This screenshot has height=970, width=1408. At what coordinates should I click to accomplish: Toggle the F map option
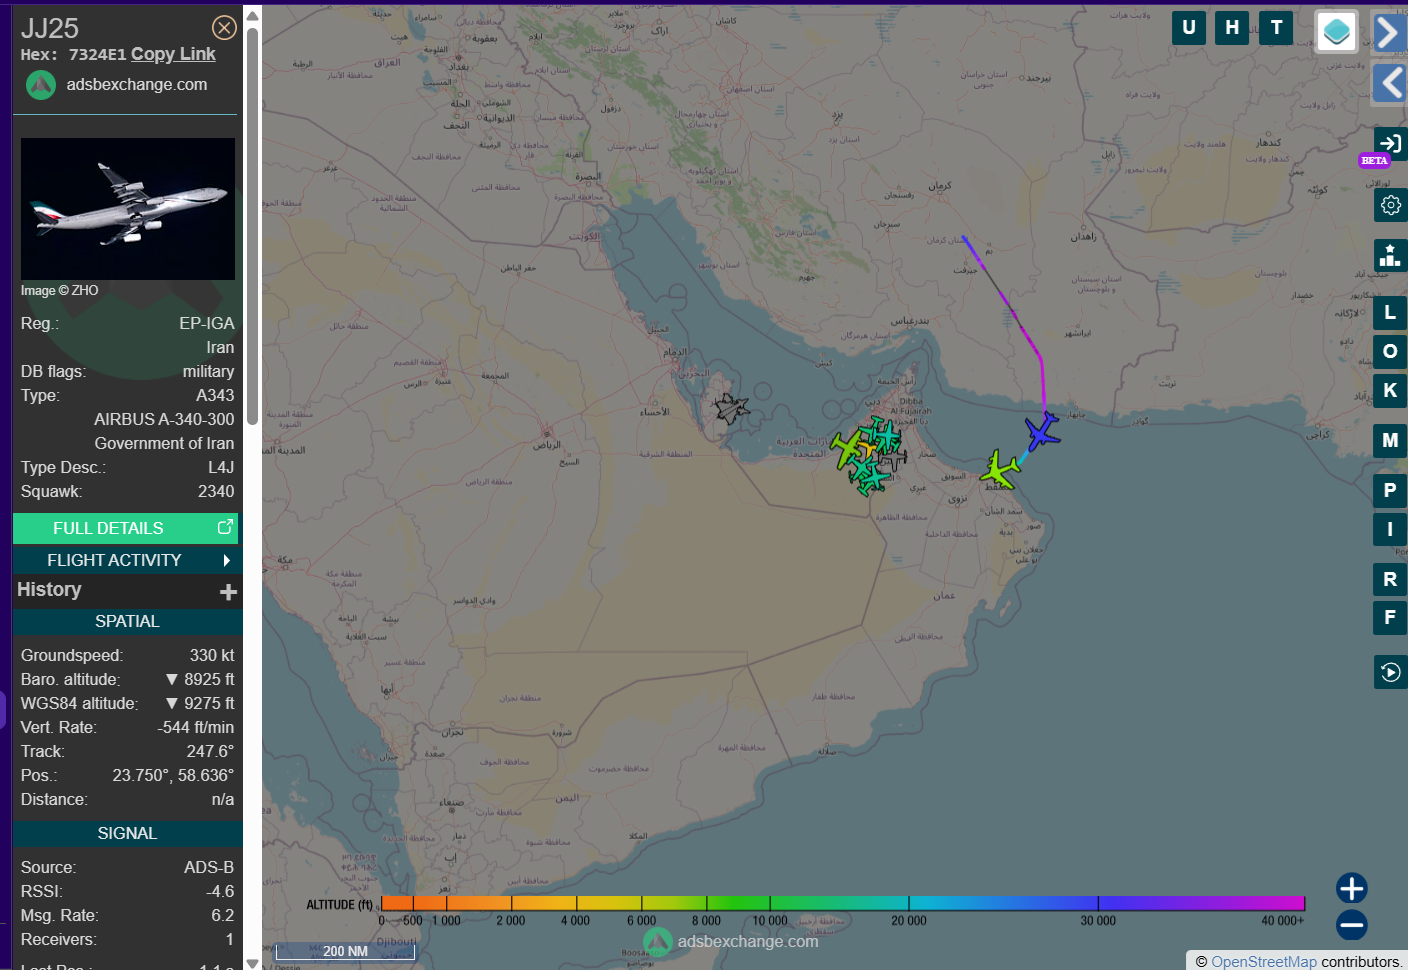[x=1390, y=617]
